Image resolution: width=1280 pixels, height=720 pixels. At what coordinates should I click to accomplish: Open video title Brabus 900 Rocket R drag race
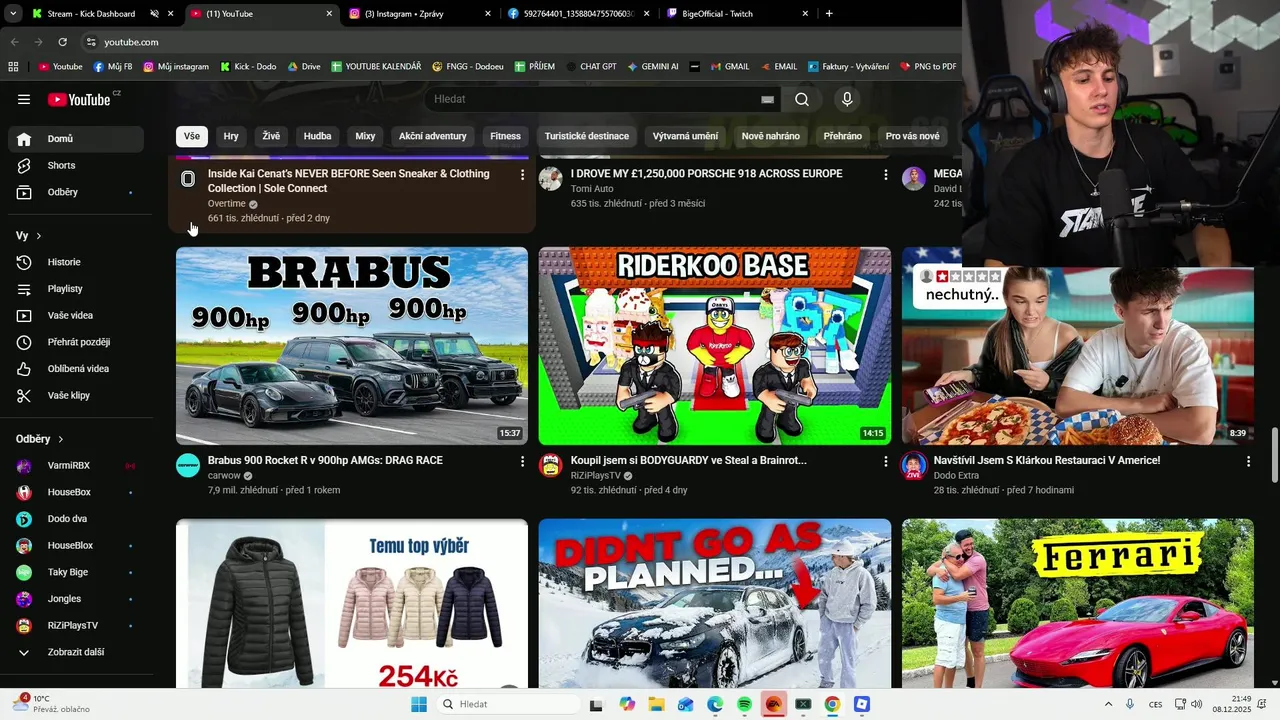(x=325, y=460)
